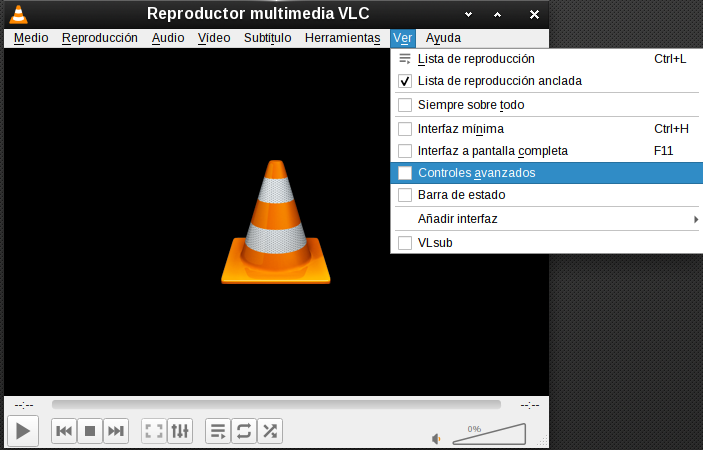
Task: Click elapsed time label left of seek bar
Action: 24,405
